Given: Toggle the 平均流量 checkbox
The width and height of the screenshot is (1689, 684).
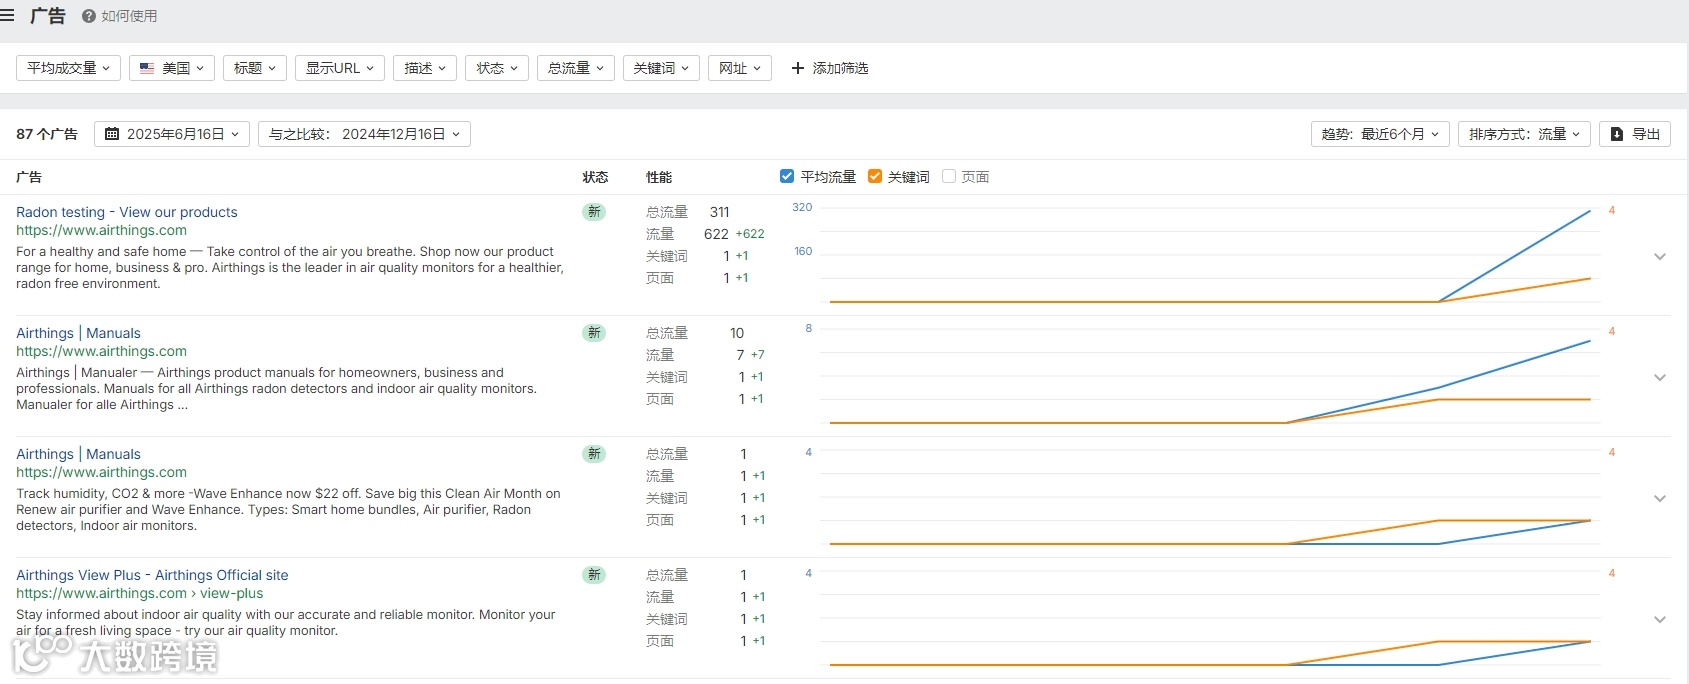Looking at the screenshot, I should point(787,176).
